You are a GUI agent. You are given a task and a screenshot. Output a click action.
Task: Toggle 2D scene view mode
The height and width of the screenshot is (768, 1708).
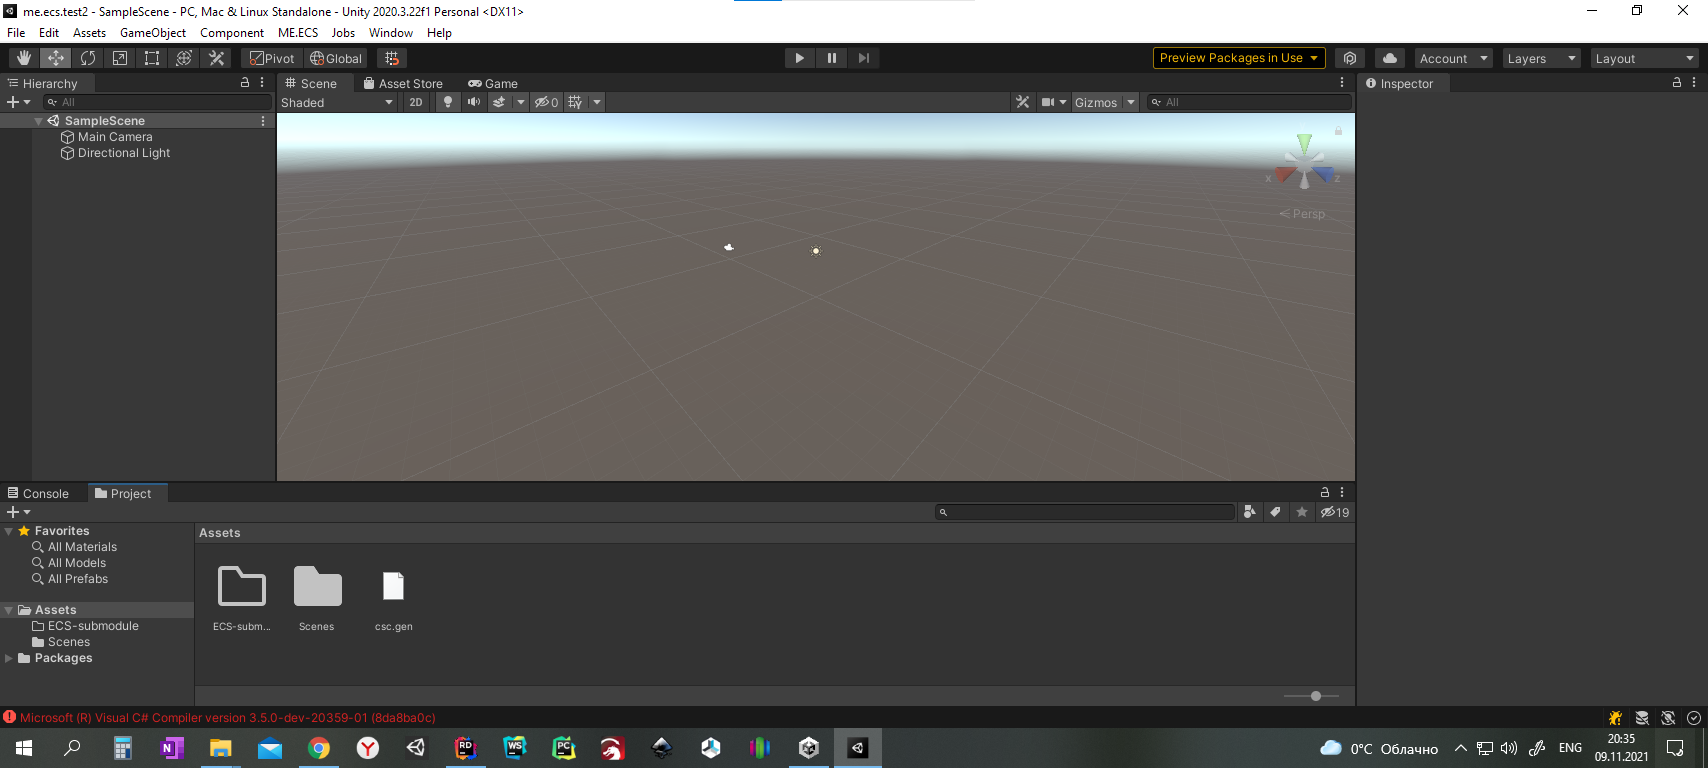click(x=416, y=102)
